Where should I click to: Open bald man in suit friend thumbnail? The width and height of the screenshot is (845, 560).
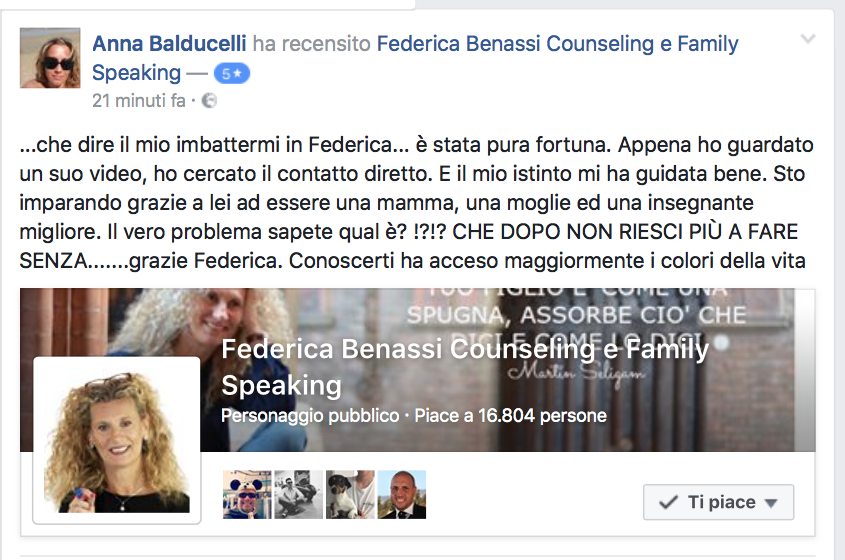click(x=402, y=494)
